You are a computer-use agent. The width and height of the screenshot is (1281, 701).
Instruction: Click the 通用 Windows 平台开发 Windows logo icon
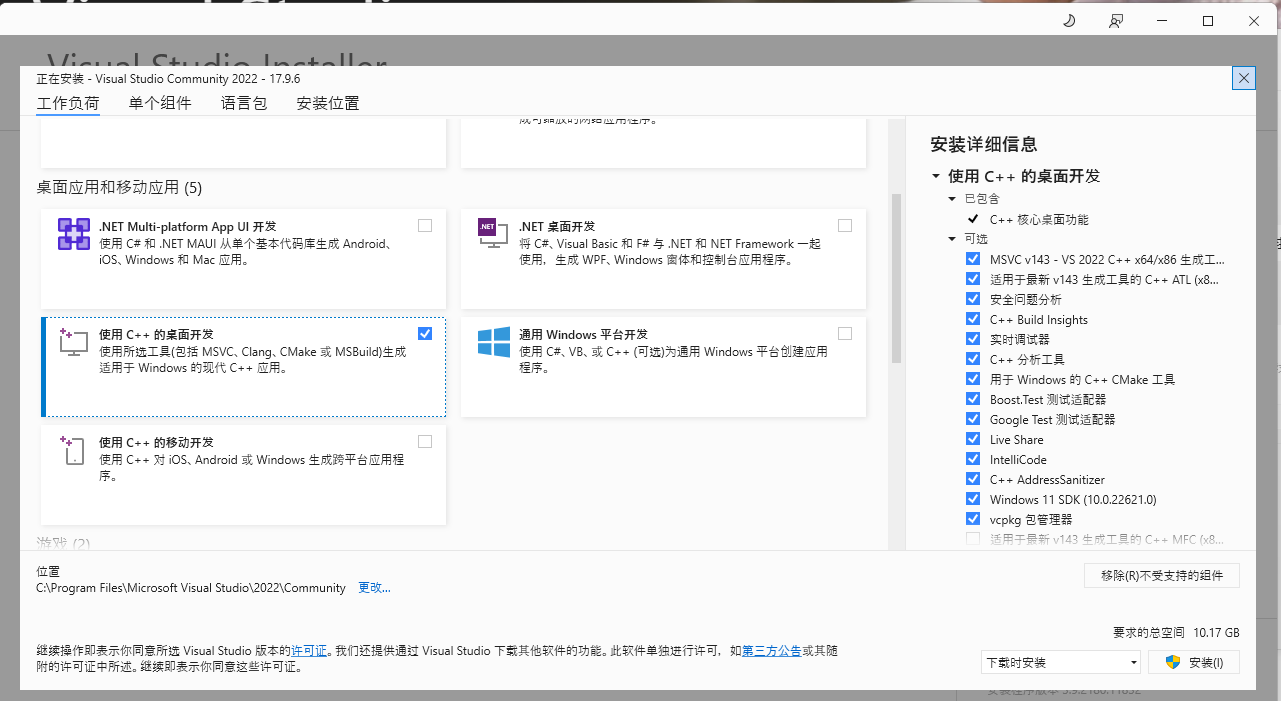(493, 342)
